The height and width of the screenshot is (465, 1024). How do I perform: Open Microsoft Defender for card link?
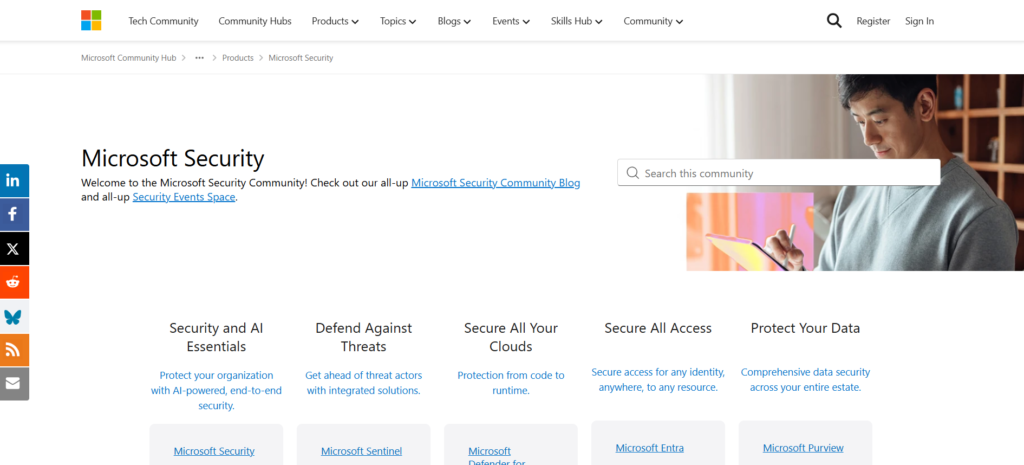point(496,457)
